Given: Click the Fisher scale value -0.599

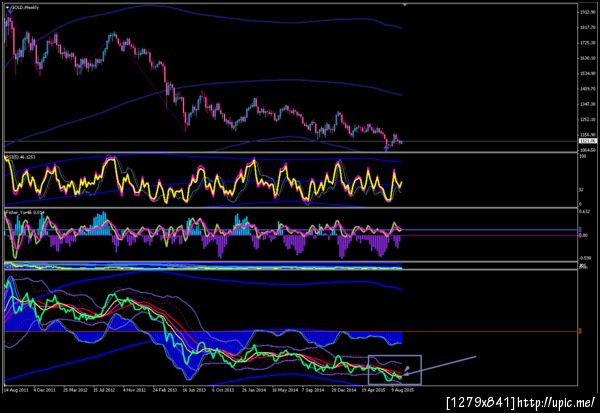Looking at the screenshot, I should 585,258.
